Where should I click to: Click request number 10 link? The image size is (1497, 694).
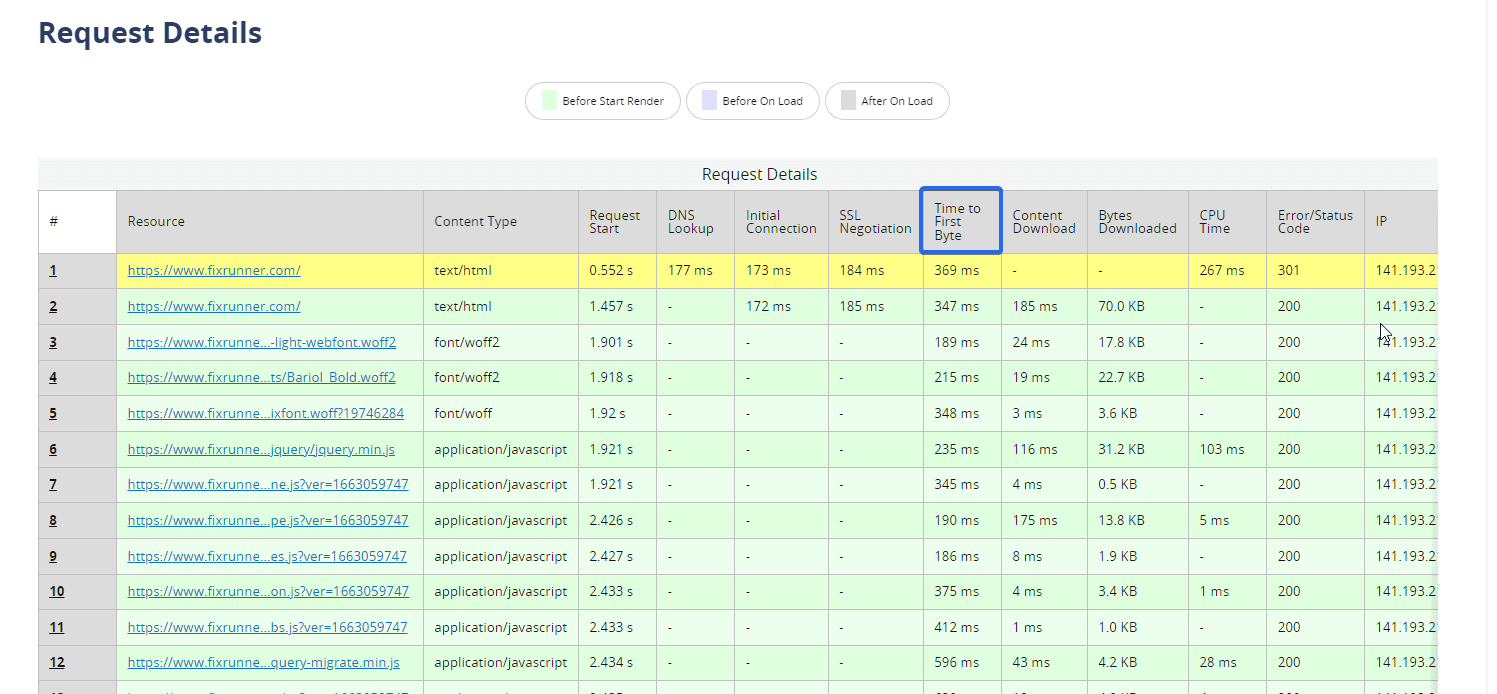coord(57,591)
